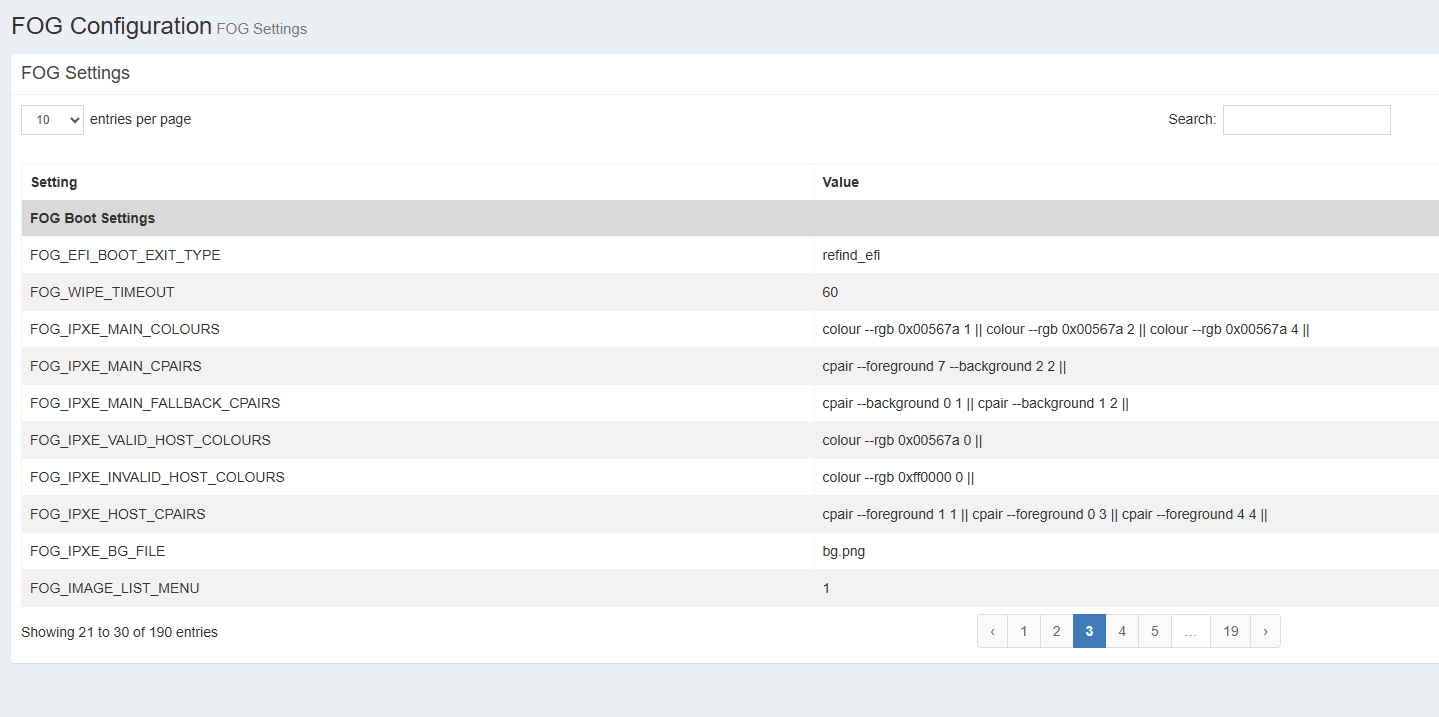Click the FOG_IPXE_INVALID_HOST_COLOURS value
This screenshot has width=1439, height=717.
tap(898, 477)
